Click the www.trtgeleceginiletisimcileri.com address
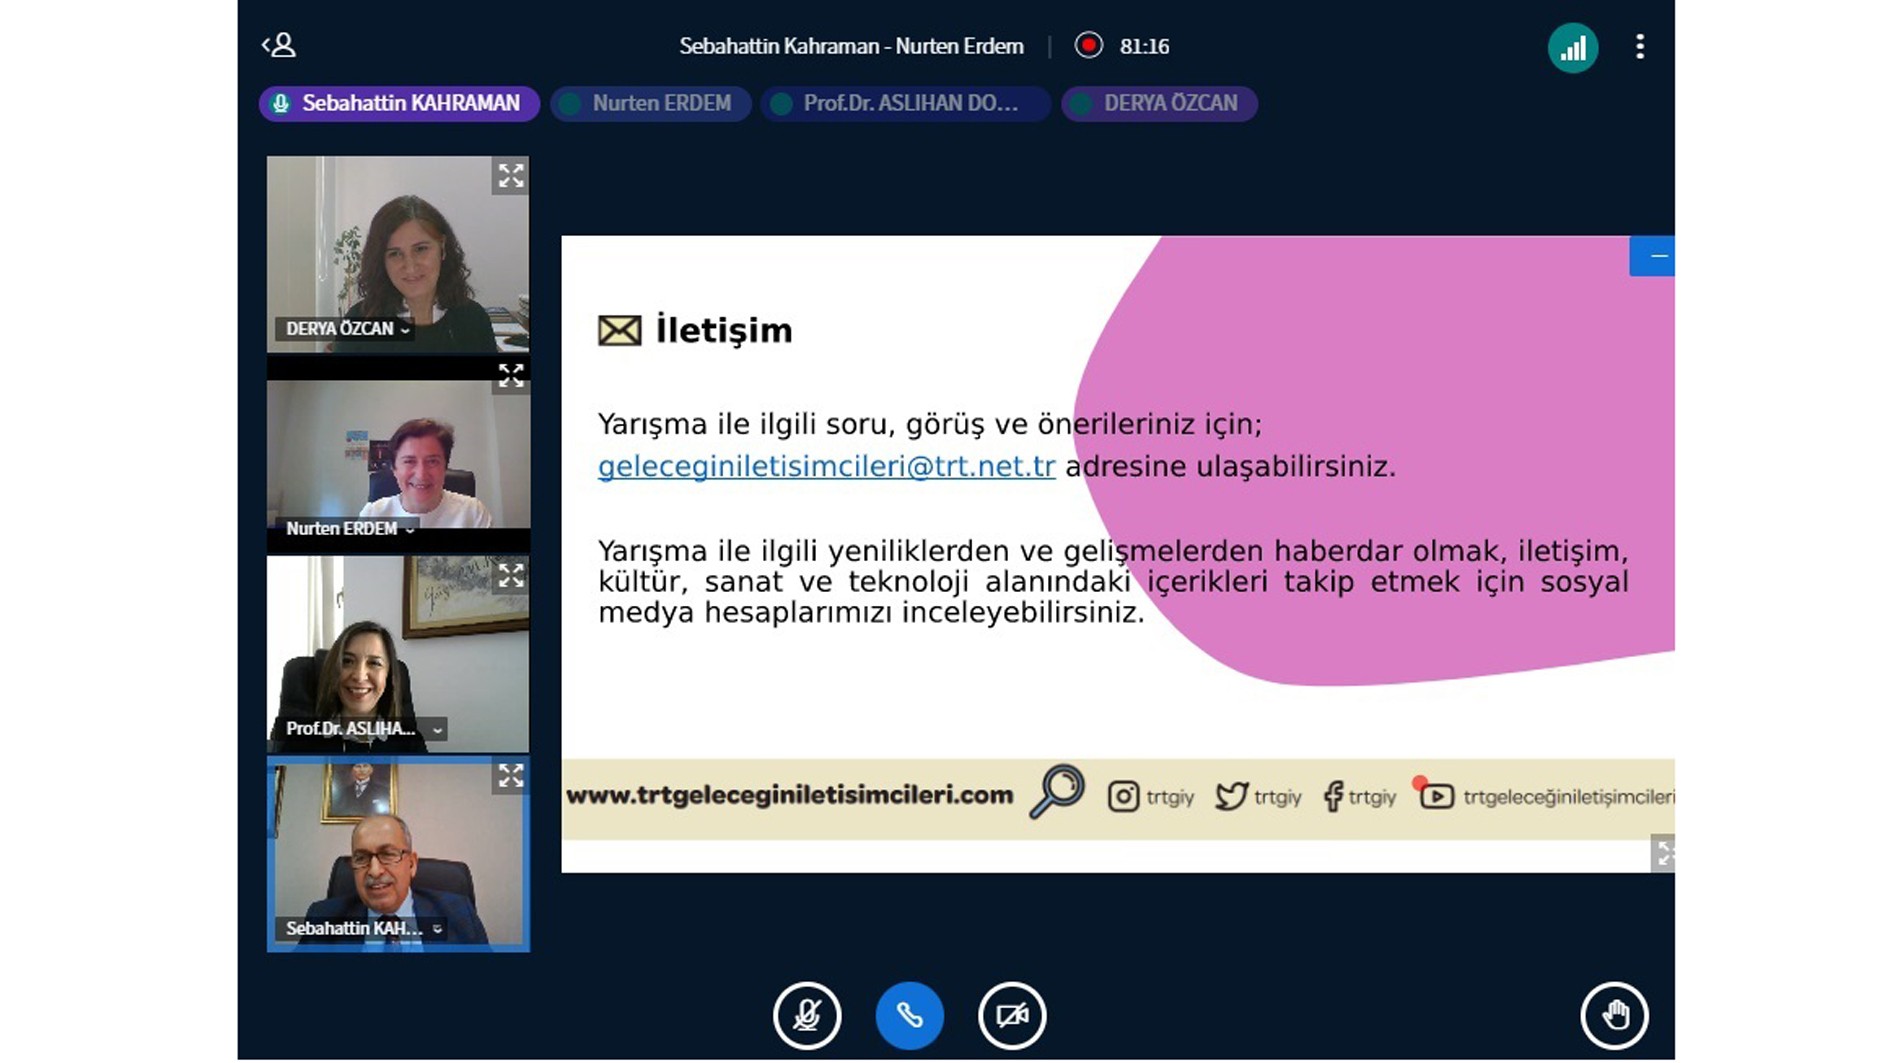 coord(790,795)
